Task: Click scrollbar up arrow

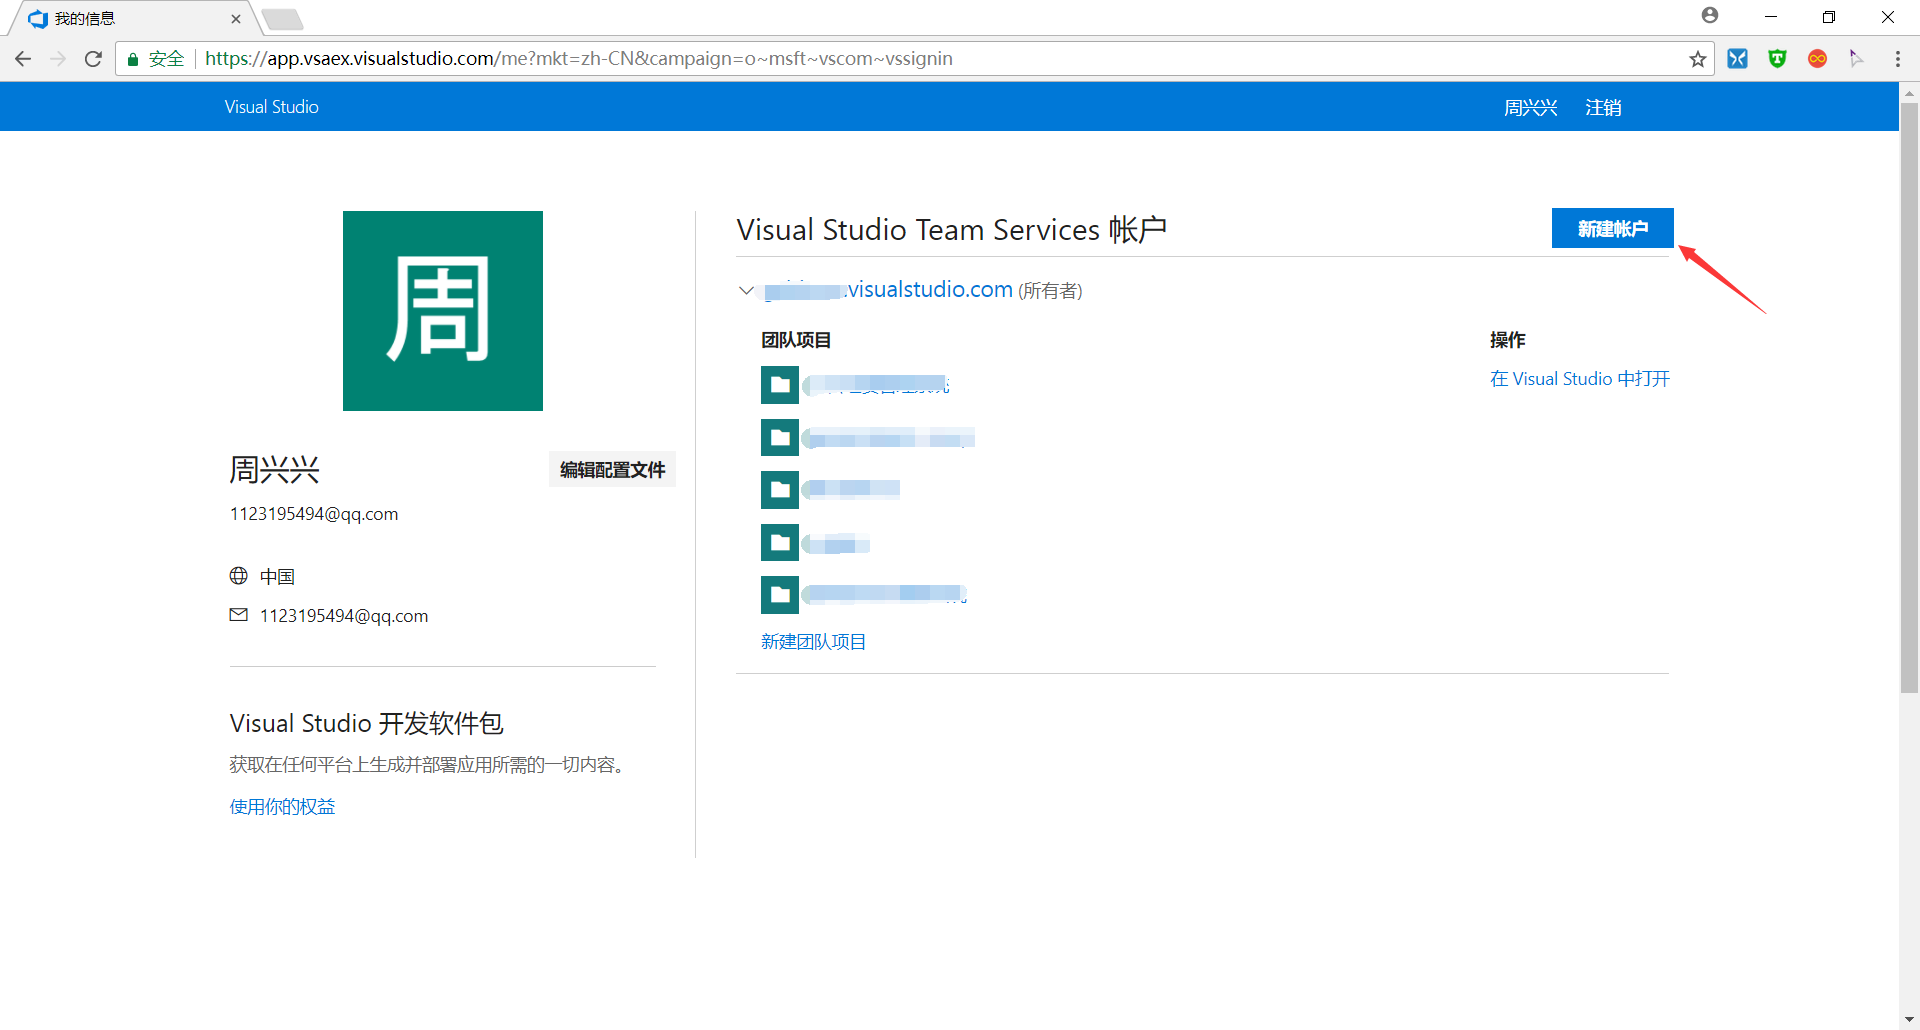Action: click(x=1909, y=92)
